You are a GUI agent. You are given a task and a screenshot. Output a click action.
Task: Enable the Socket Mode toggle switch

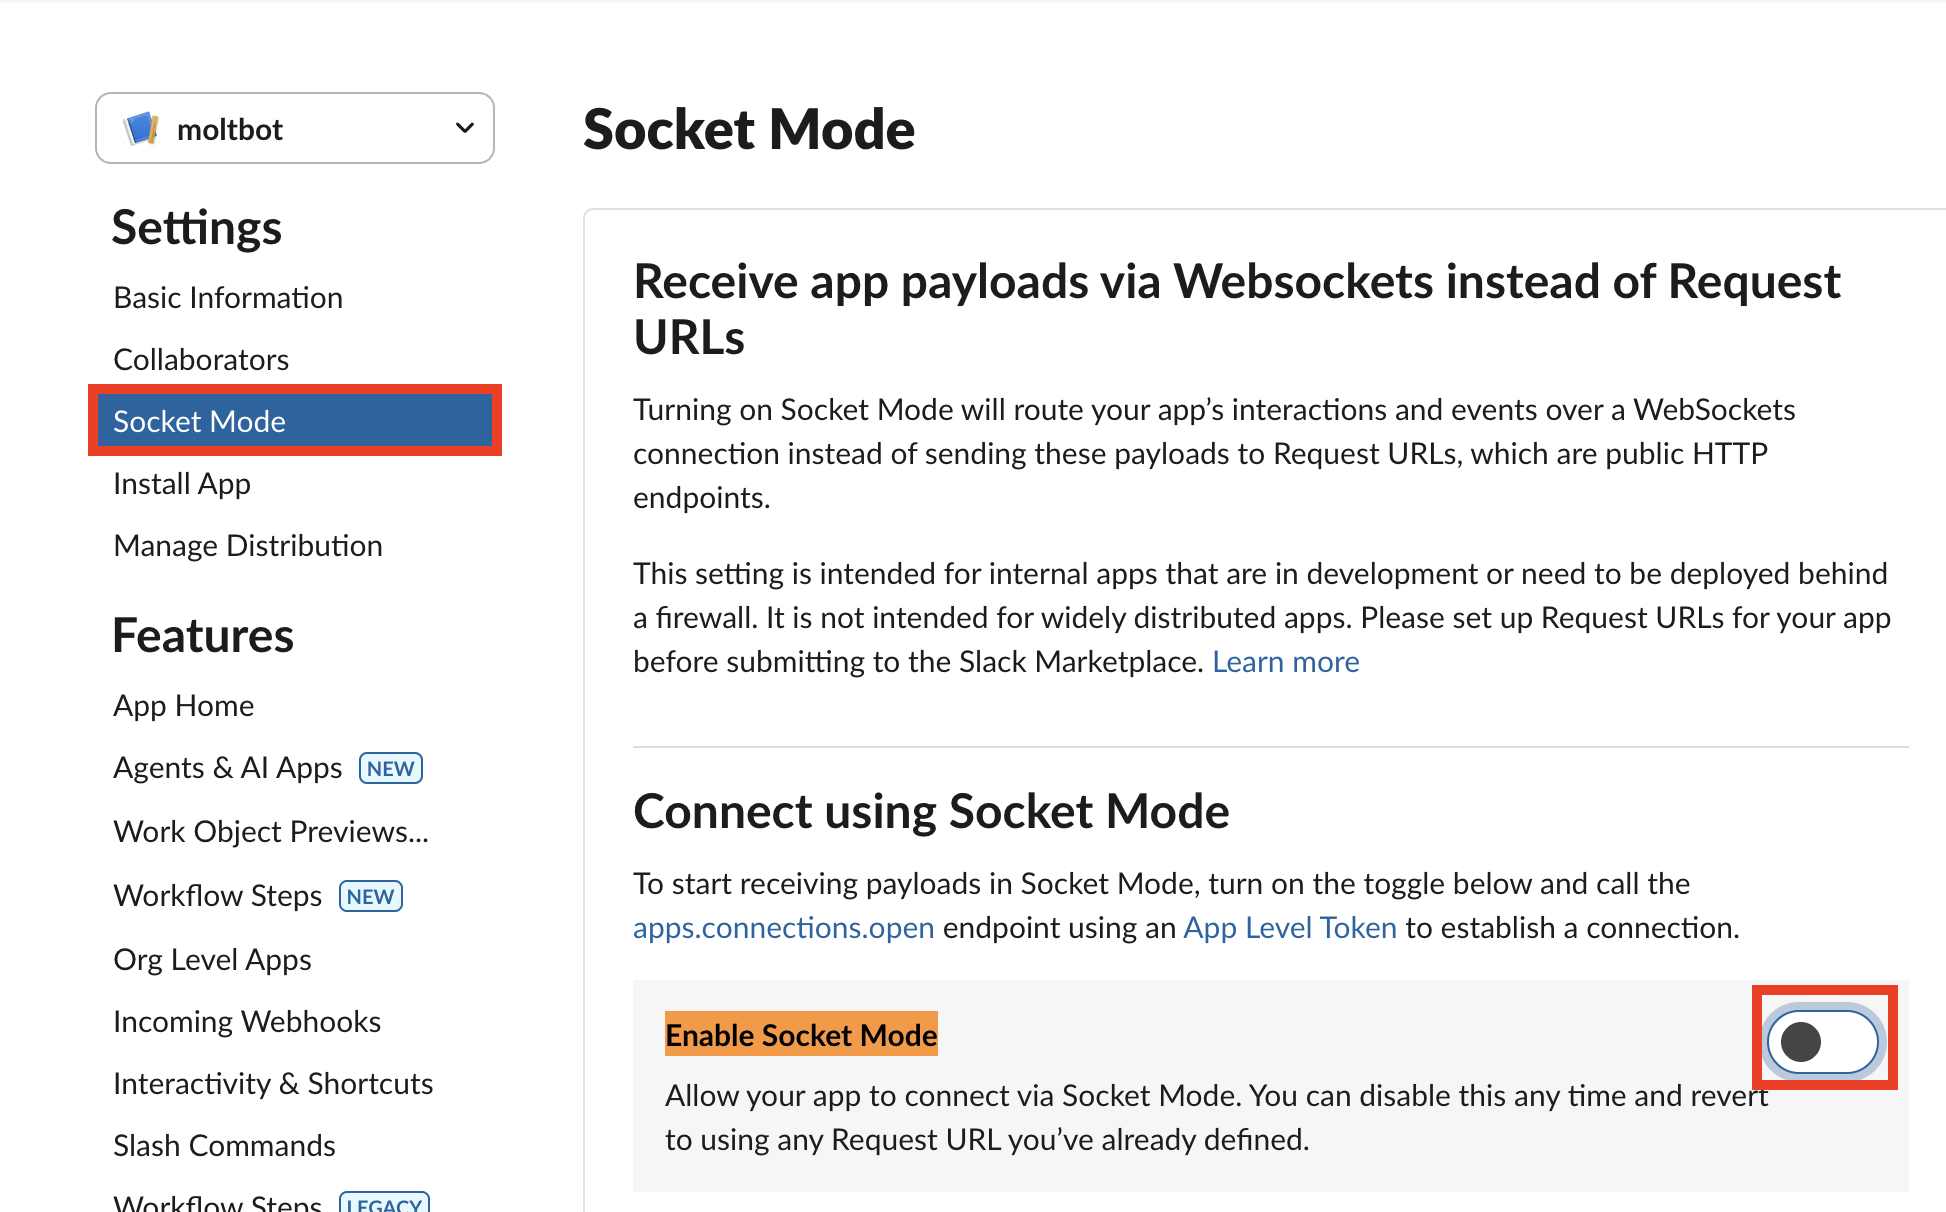pyautogui.click(x=1822, y=1041)
